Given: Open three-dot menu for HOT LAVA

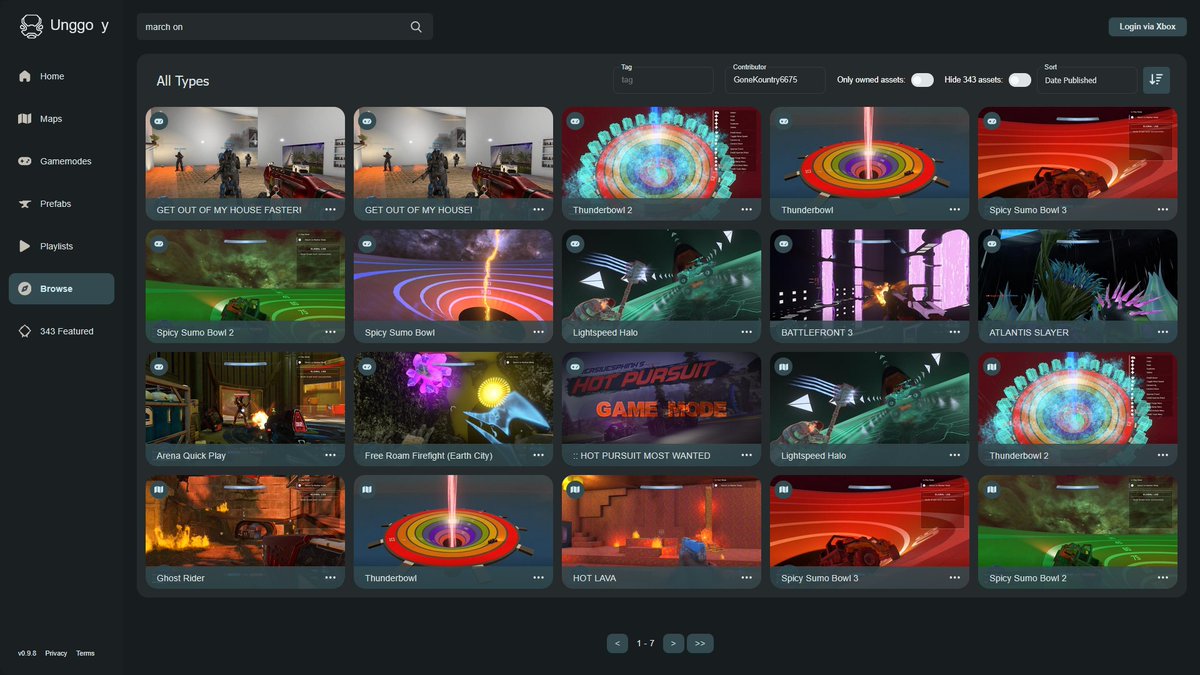Looking at the screenshot, I should [x=746, y=578].
